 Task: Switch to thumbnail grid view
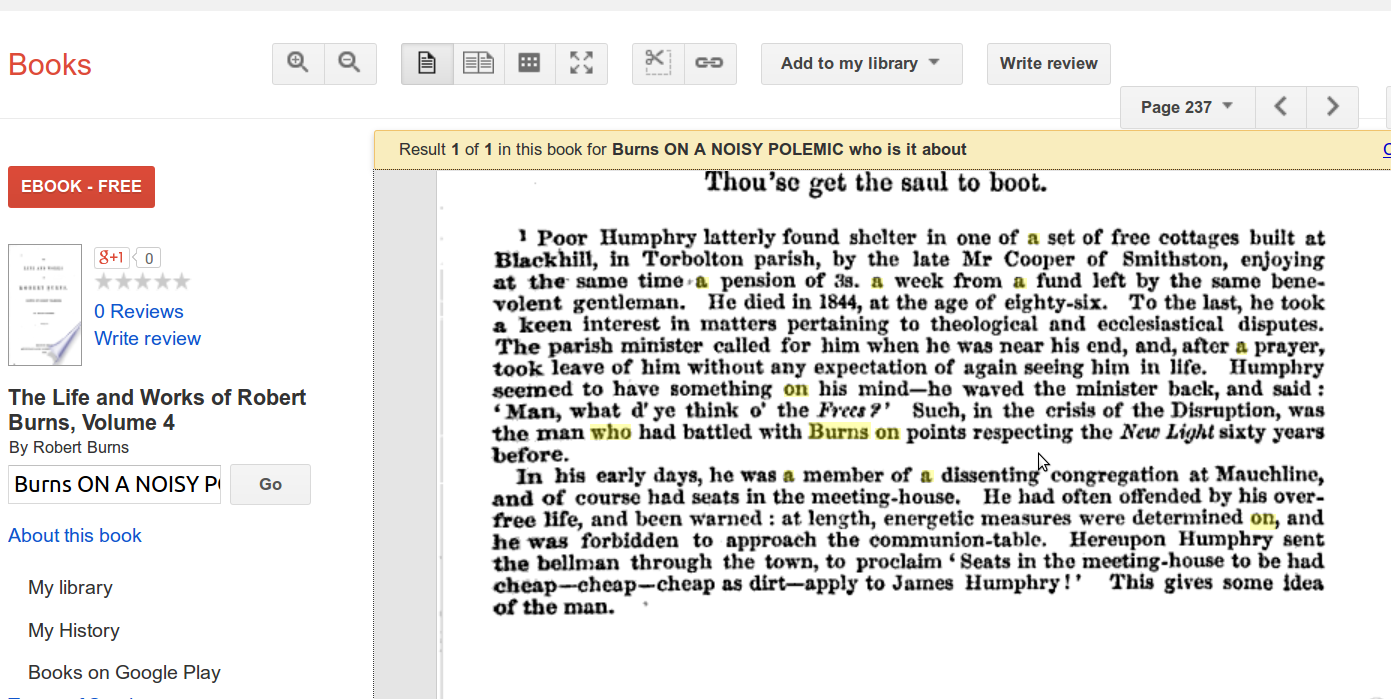[x=530, y=63]
